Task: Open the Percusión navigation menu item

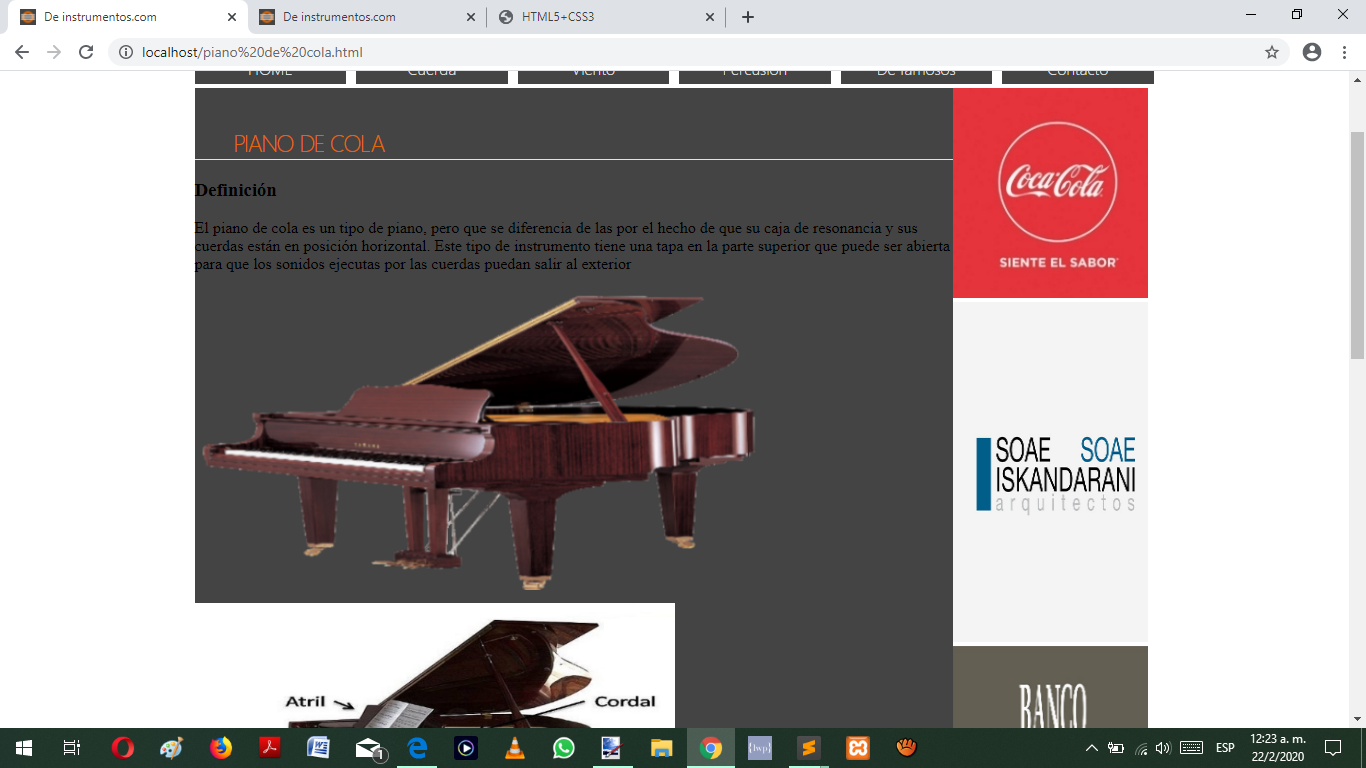Action: coord(755,76)
